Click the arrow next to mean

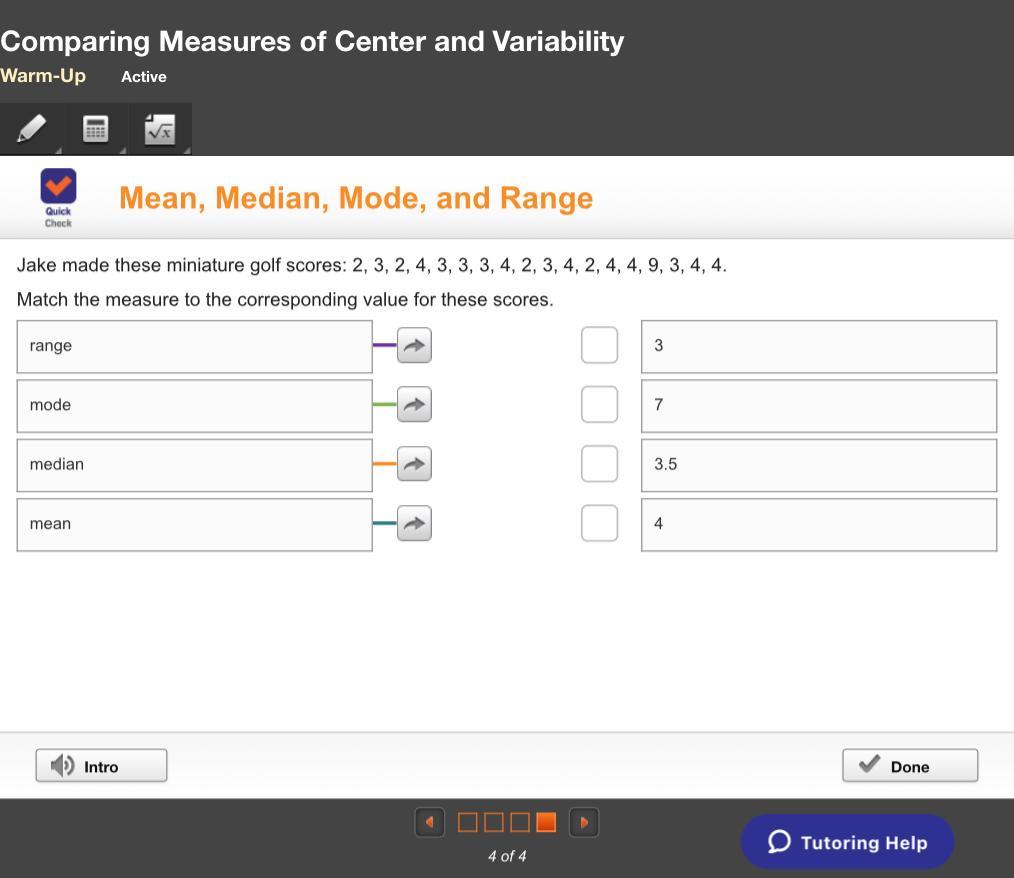414,523
